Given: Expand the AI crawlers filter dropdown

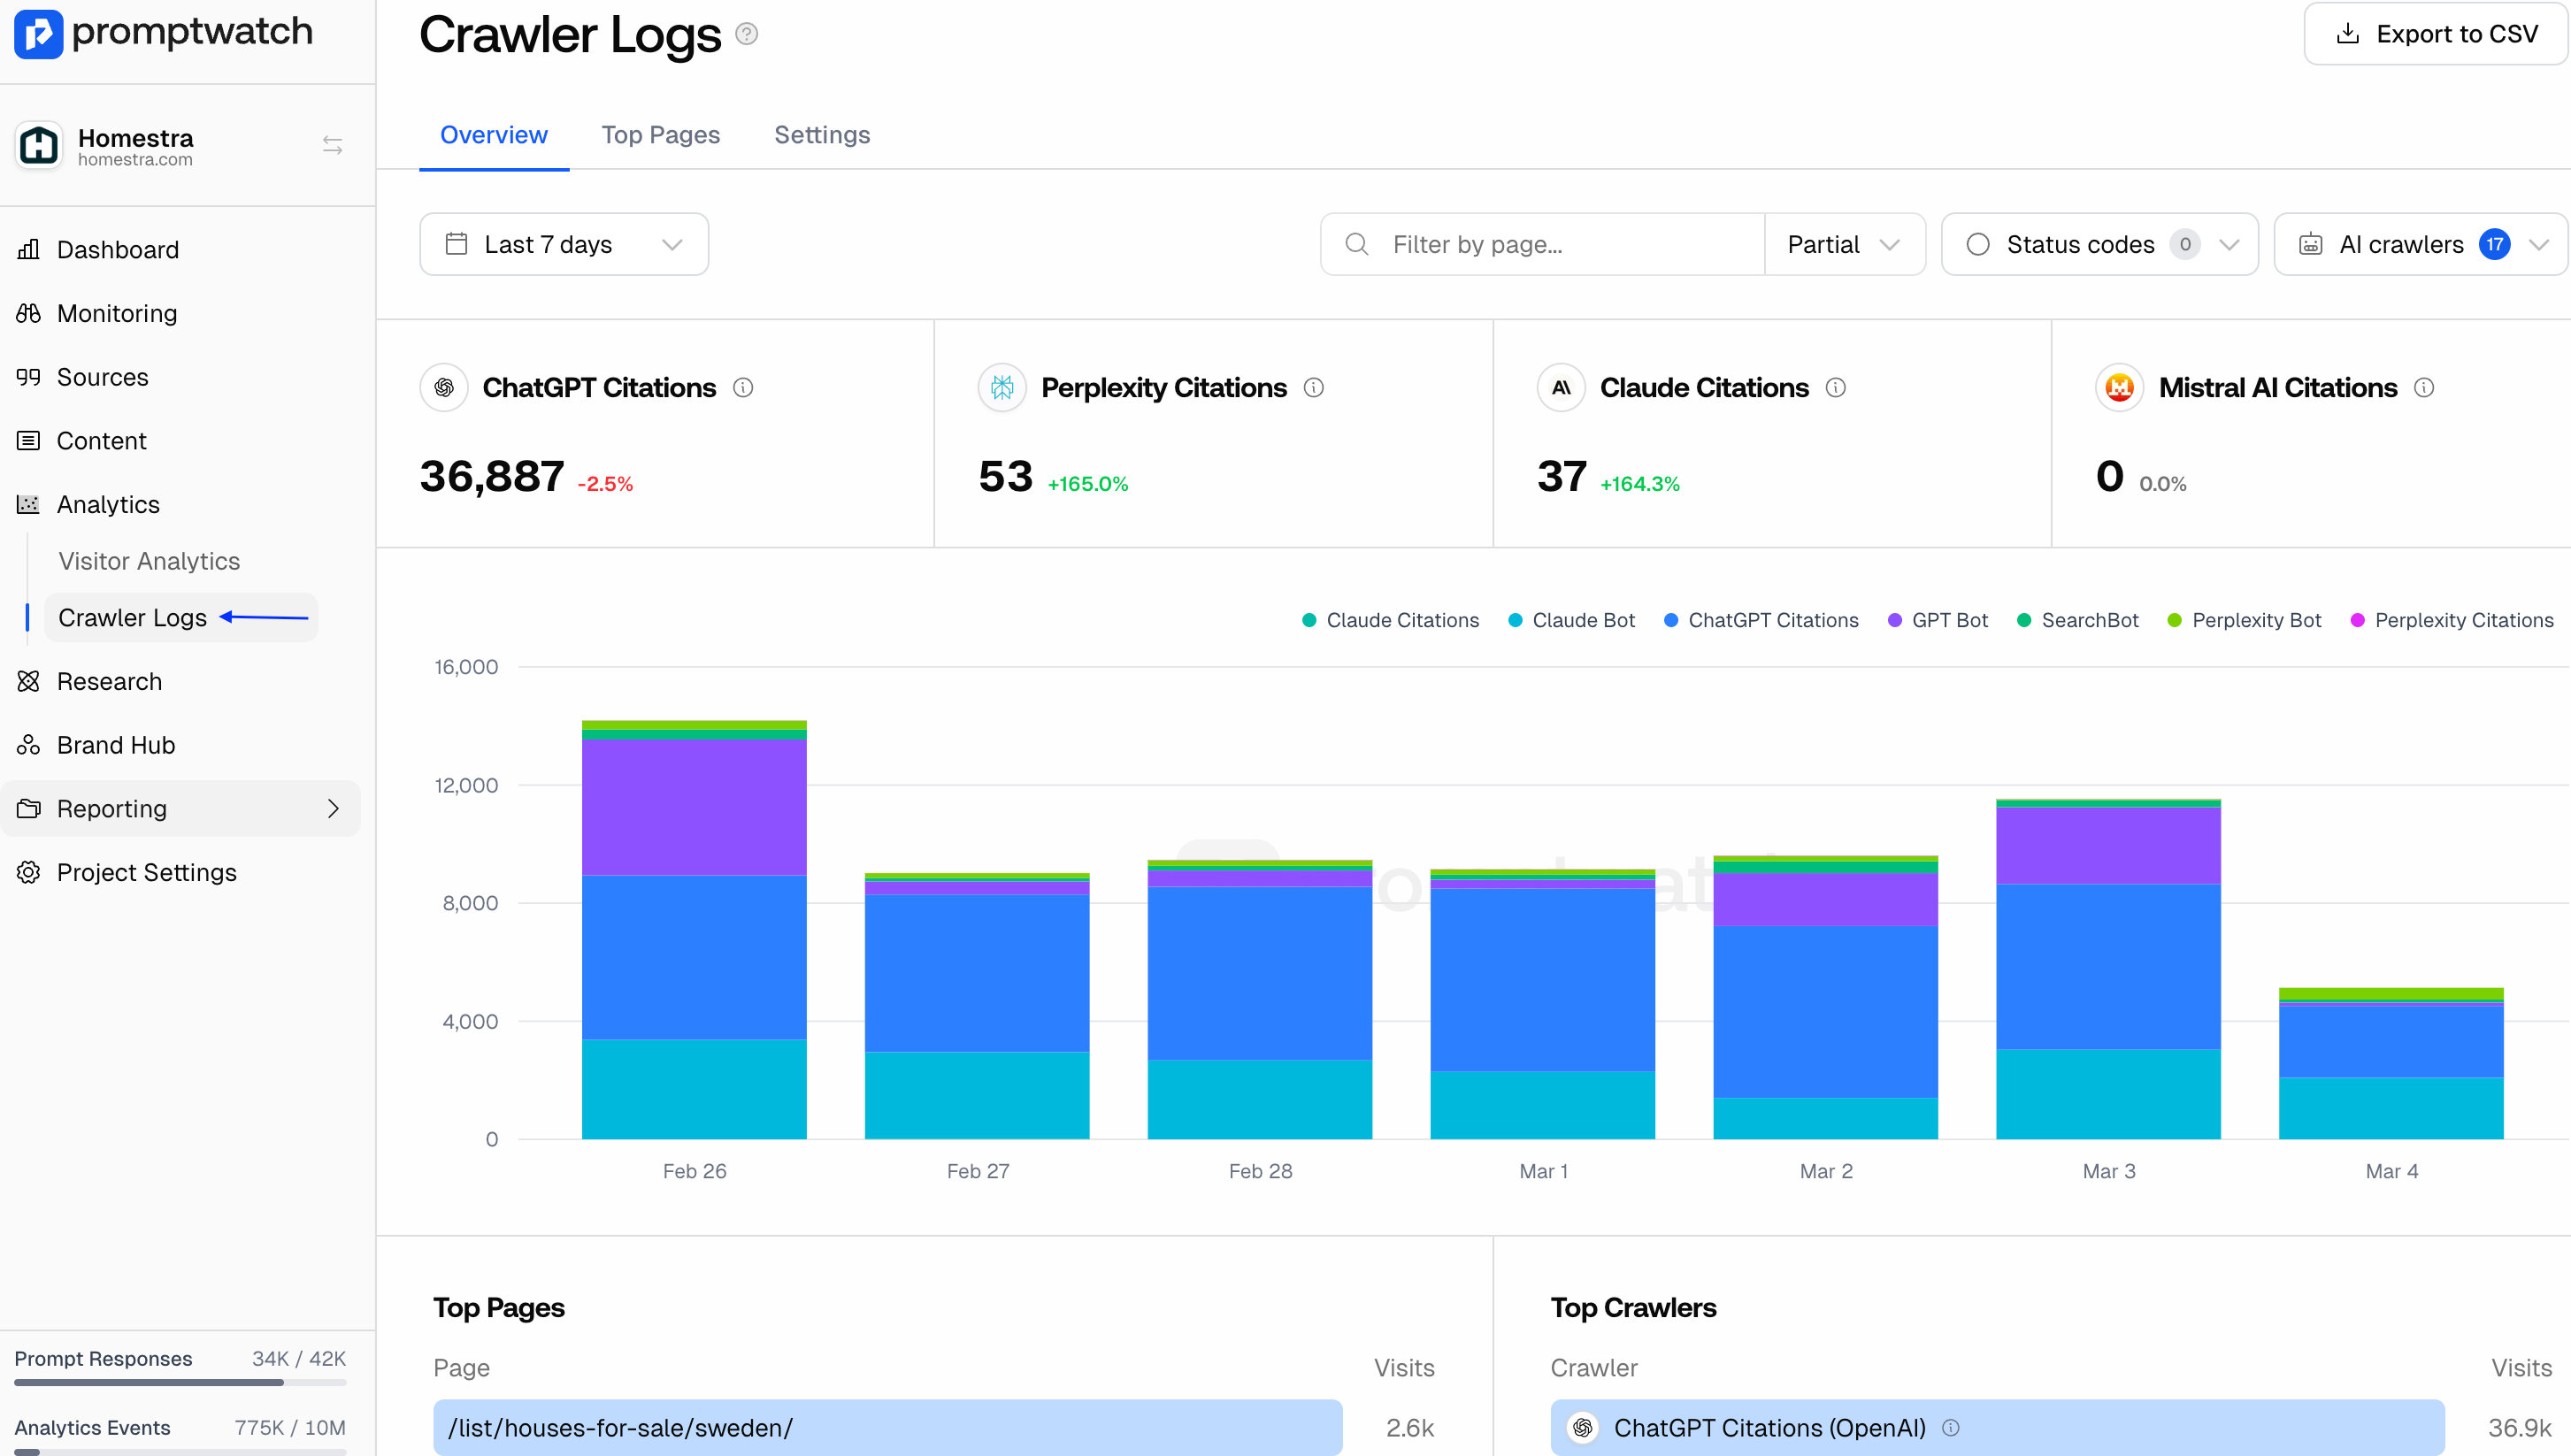Looking at the screenshot, I should click(2419, 245).
